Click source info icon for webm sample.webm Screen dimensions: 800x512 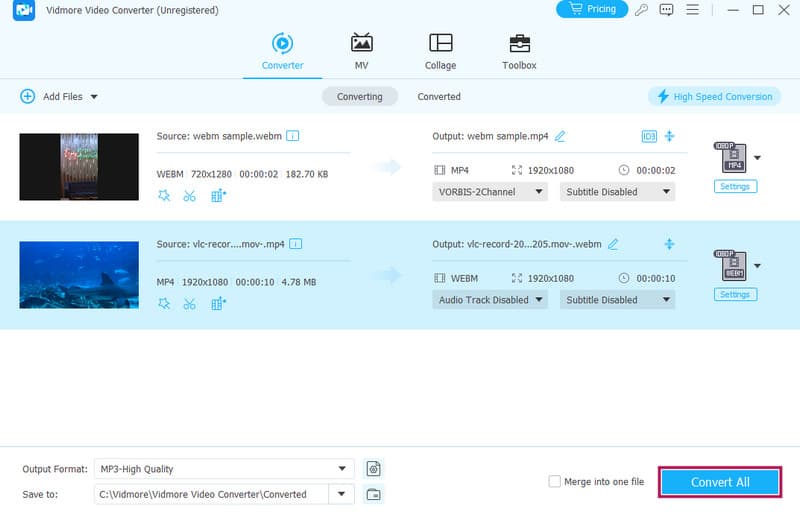tap(294, 135)
